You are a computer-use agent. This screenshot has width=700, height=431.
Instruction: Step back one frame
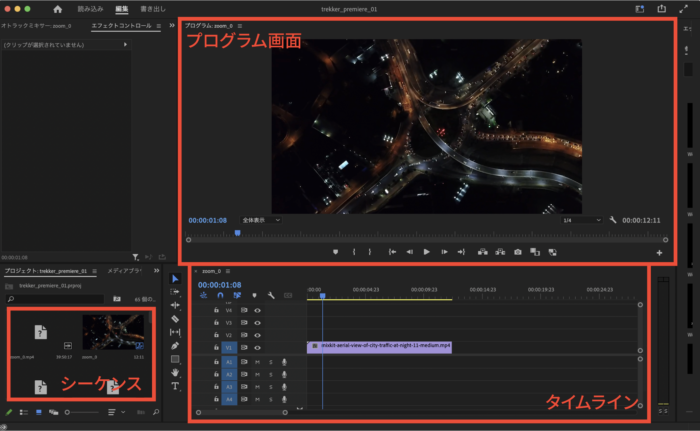pyautogui.click(x=409, y=252)
